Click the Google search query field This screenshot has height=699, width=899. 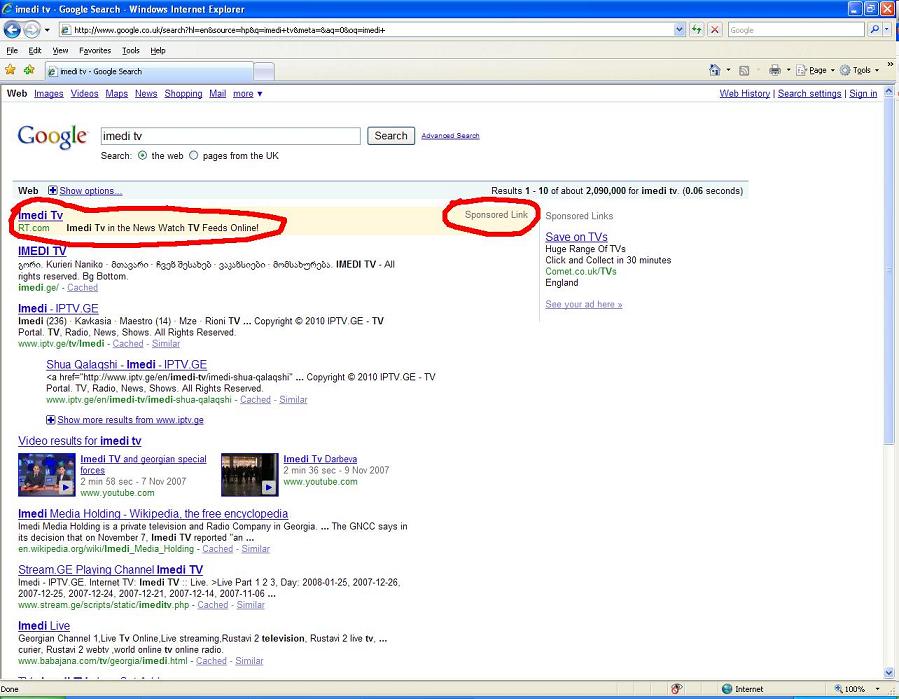[230, 136]
